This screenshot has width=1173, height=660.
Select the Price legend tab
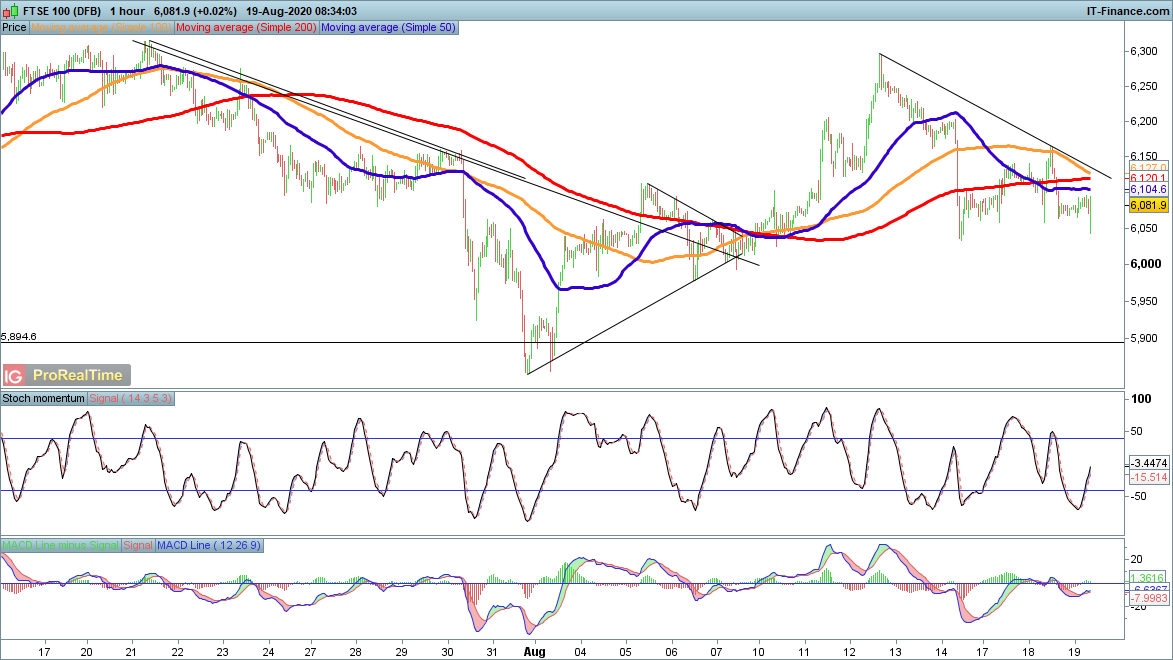(x=14, y=28)
